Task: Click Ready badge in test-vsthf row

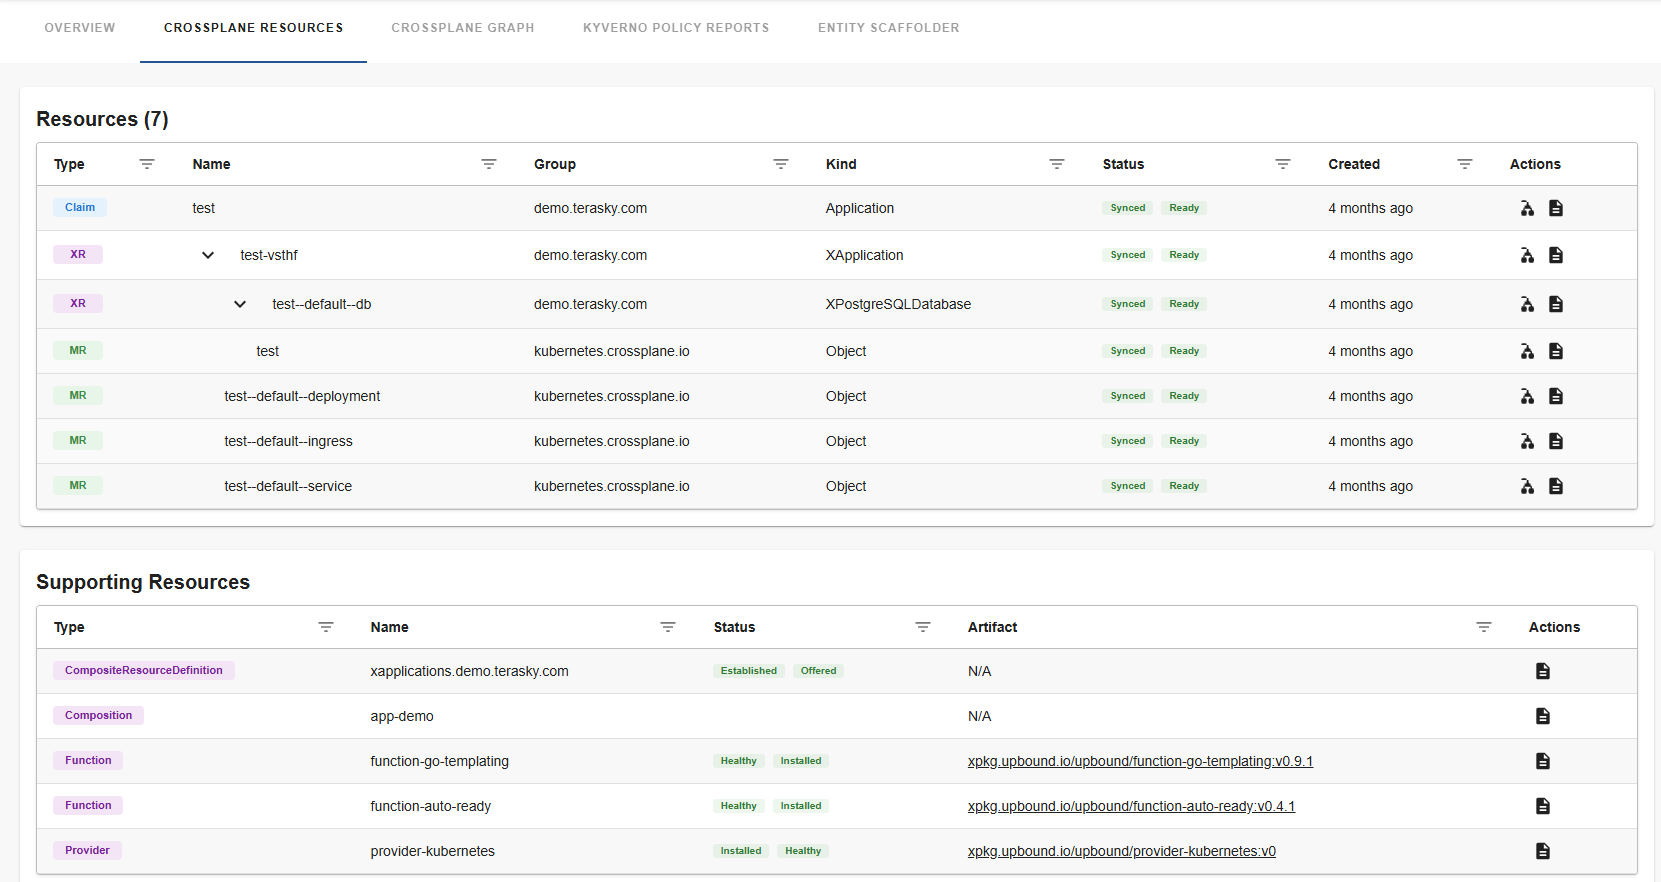Action: pos(1184,255)
